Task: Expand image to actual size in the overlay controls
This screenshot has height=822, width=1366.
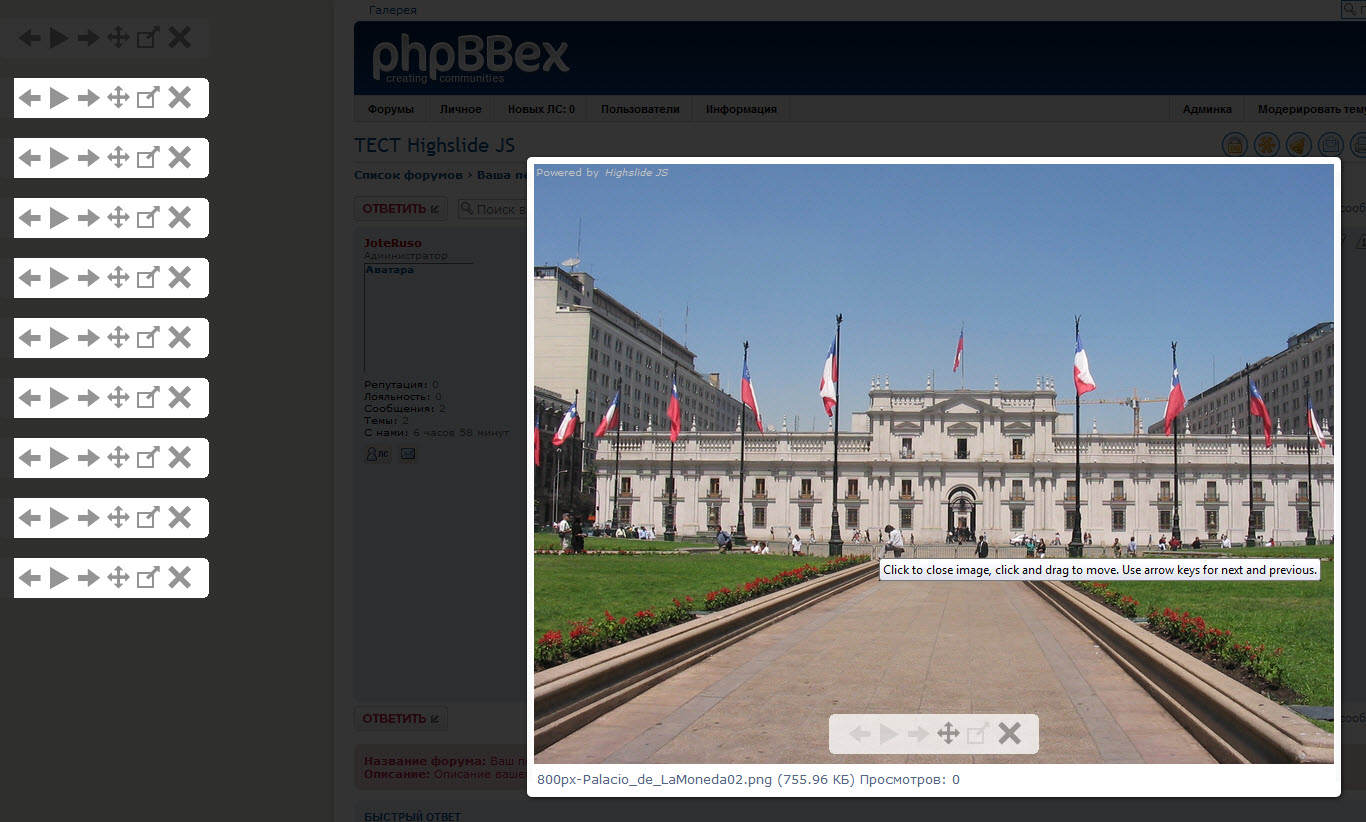Action: point(978,734)
